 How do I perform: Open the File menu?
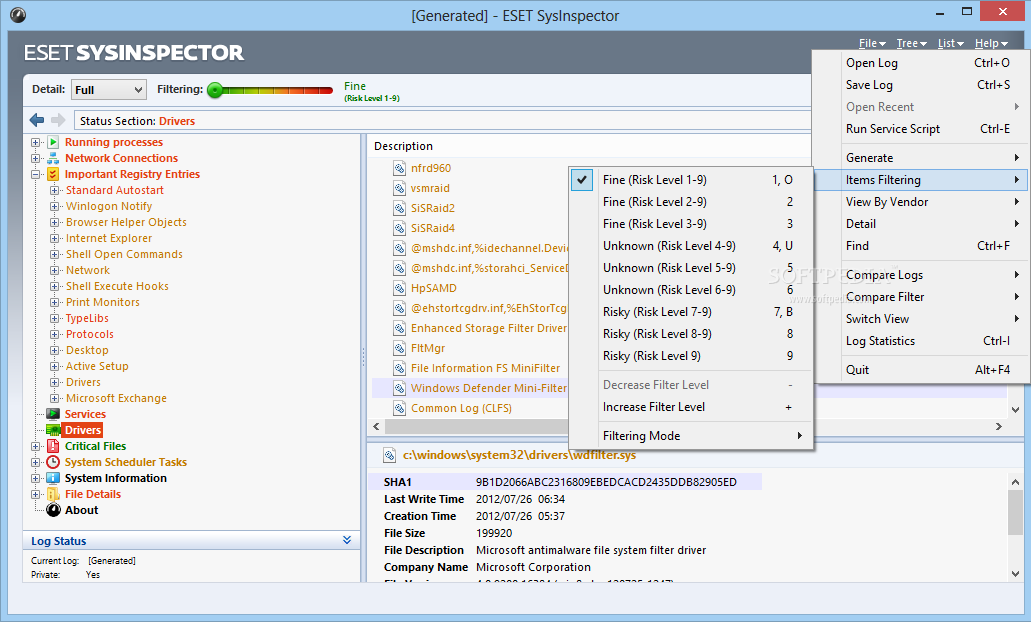click(872, 43)
